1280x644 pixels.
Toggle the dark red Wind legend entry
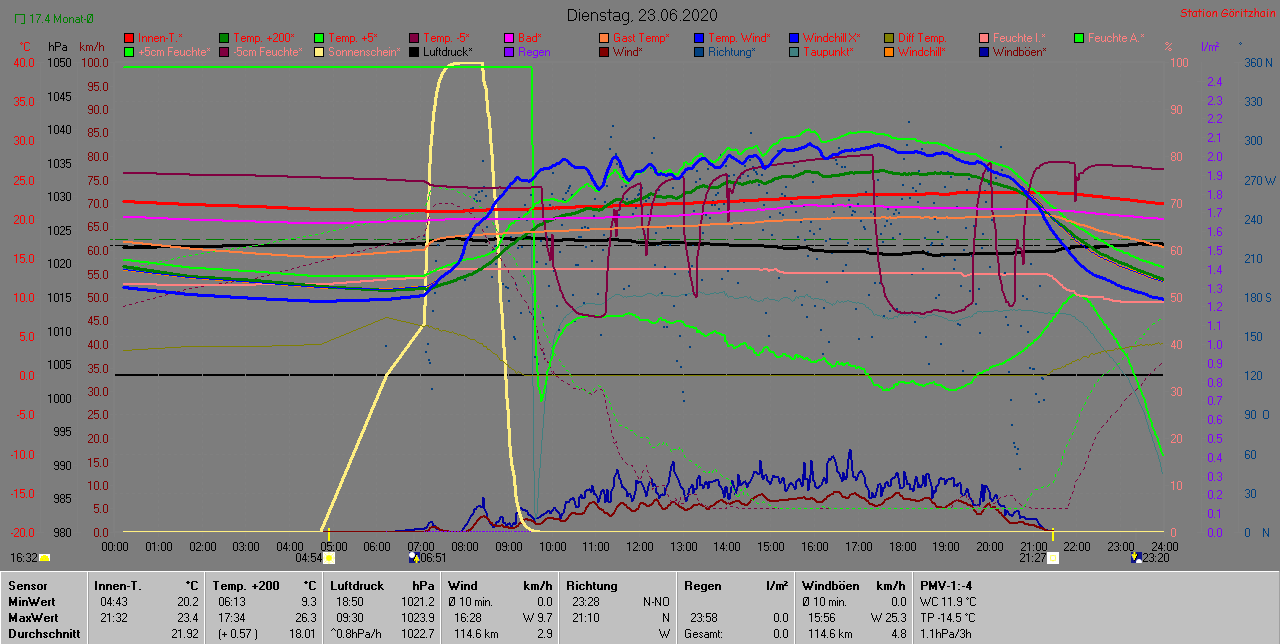click(x=621, y=52)
